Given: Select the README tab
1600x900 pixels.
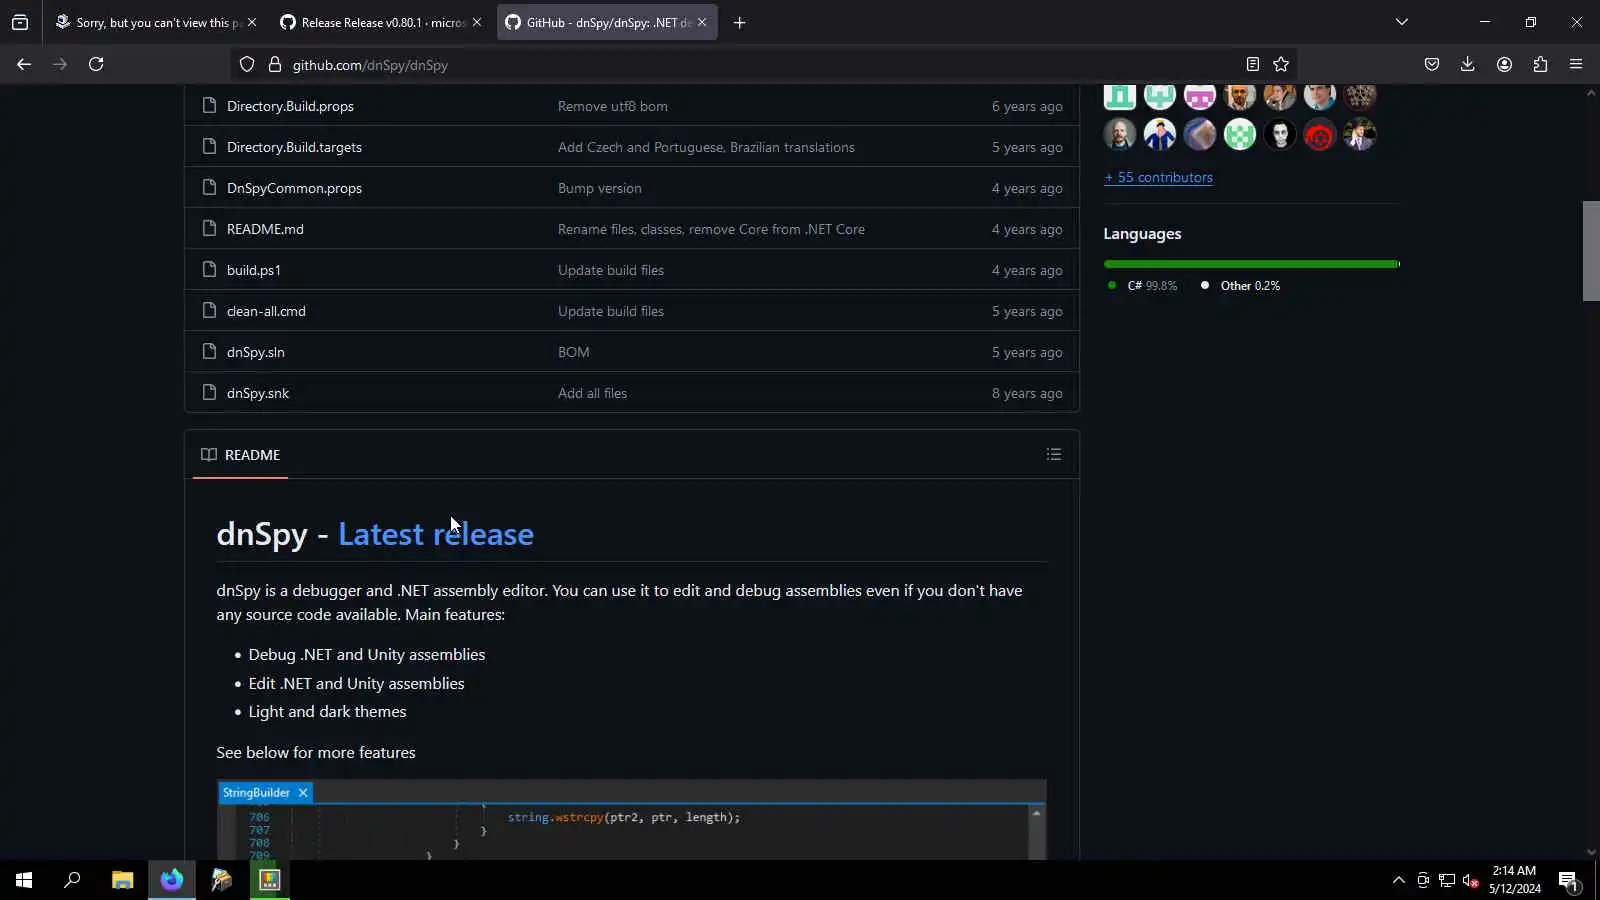Looking at the screenshot, I should (240, 455).
